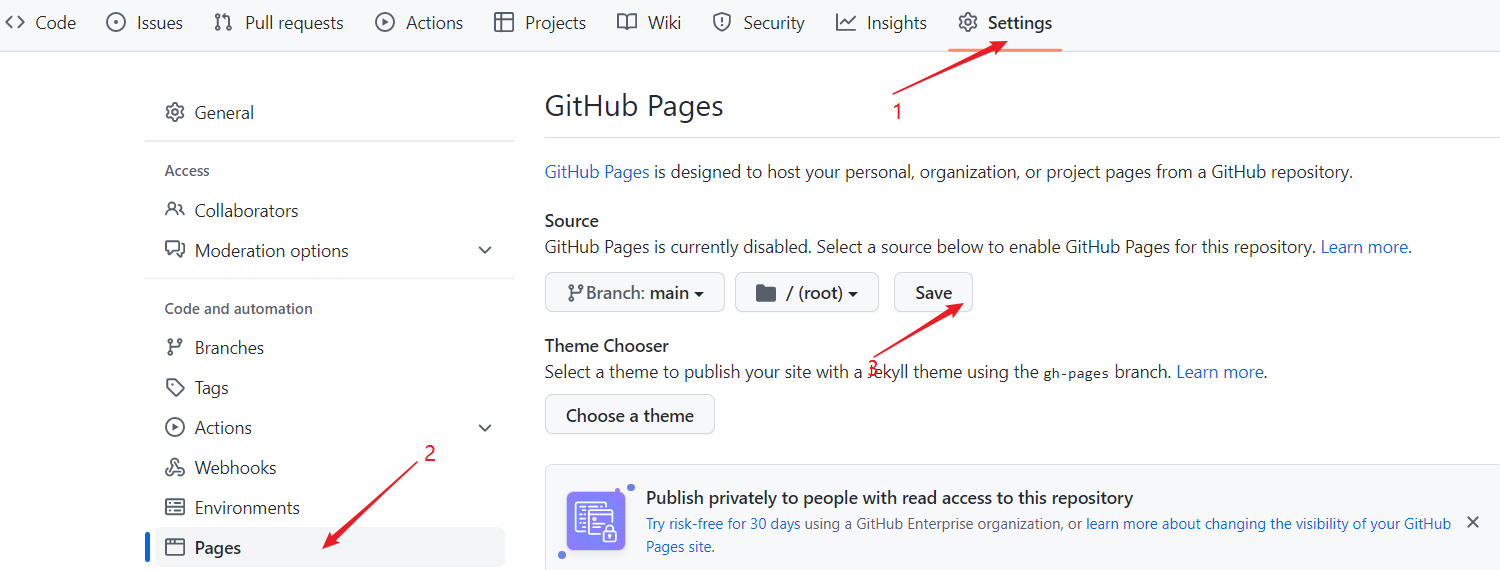Image resolution: width=1500 pixels, height=570 pixels.
Task: Switch to the Code tab
Action: (x=42, y=22)
